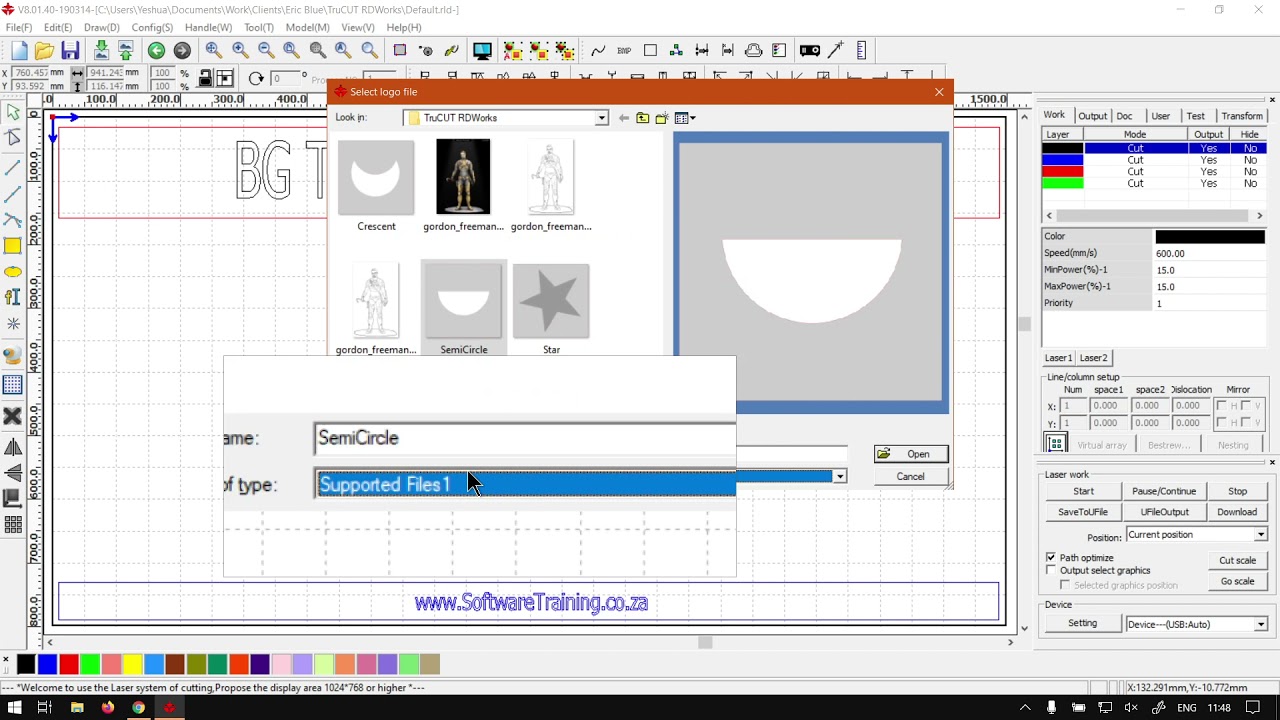Pick the ellipse drawing tool
The width and height of the screenshot is (1280, 720).
pyautogui.click(x=12, y=272)
